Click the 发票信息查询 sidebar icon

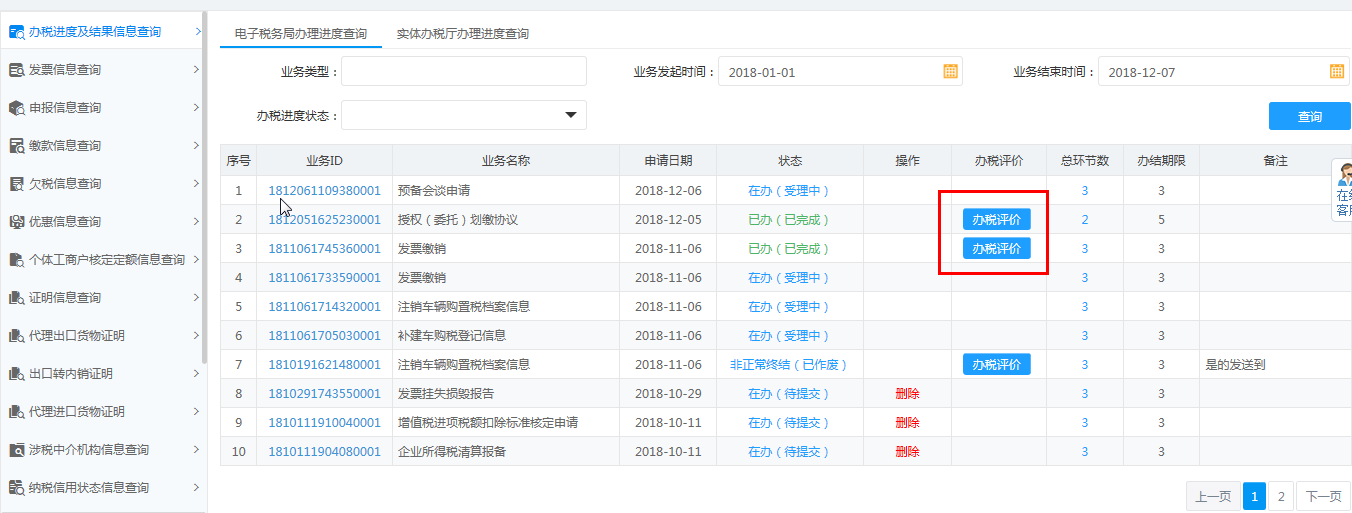[17, 70]
